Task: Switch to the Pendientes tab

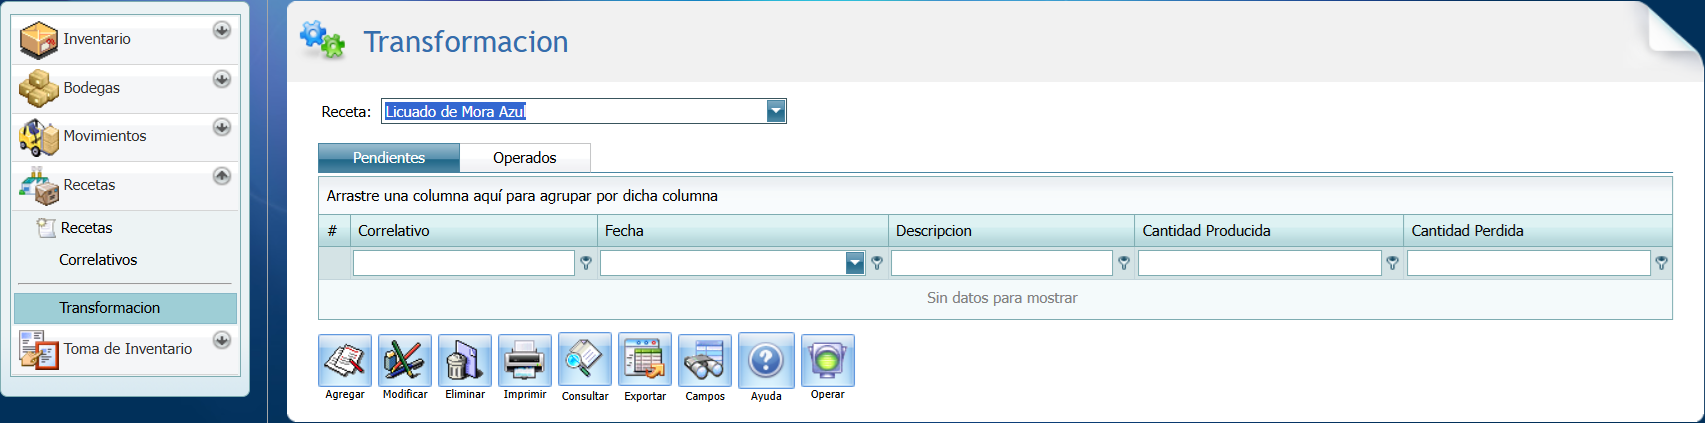Action: tap(389, 158)
